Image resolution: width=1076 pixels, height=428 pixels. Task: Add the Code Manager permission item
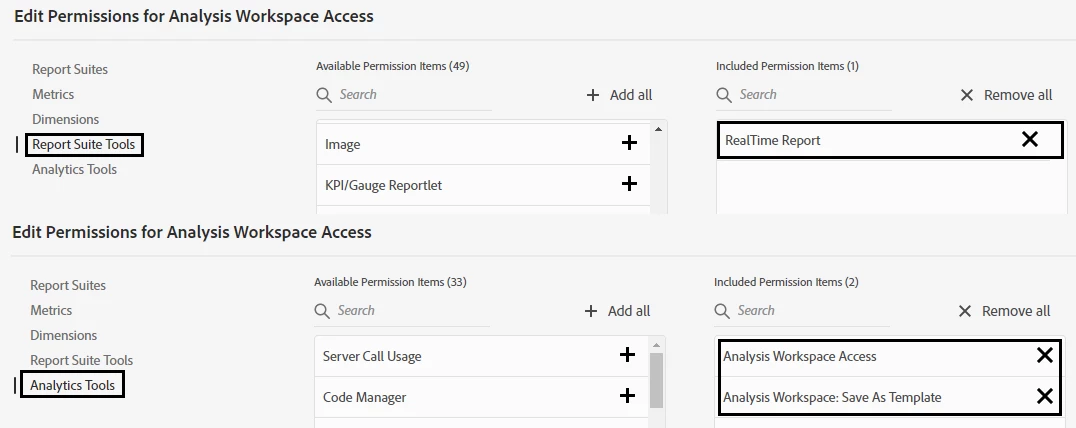click(x=627, y=396)
